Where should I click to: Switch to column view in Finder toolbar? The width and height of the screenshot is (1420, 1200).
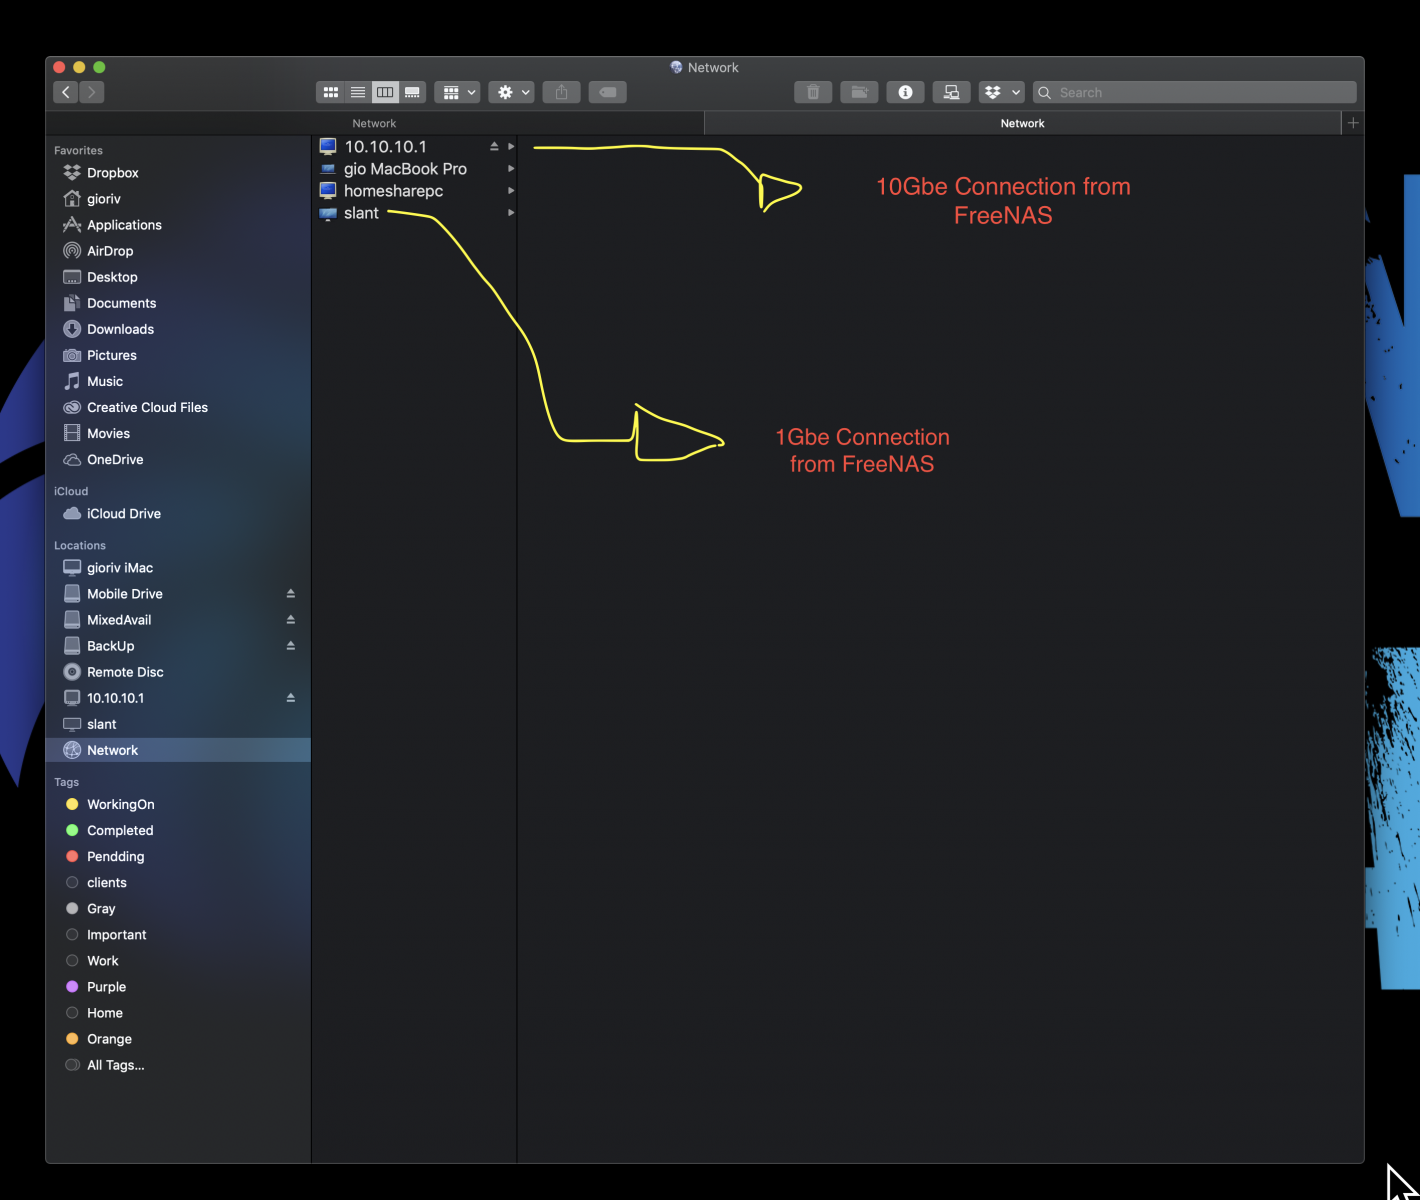pyautogui.click(x=385, y=92)
